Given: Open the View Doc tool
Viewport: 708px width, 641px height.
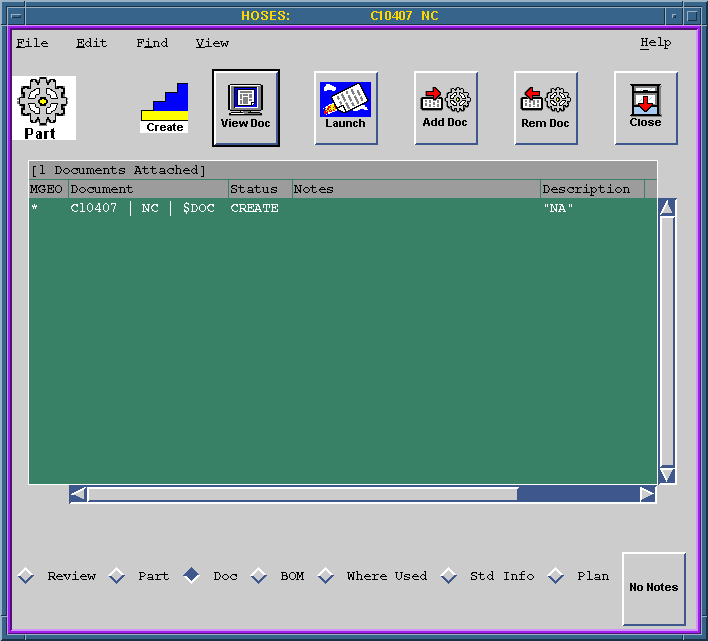Looking at the screenshot, I should (246, 107).
